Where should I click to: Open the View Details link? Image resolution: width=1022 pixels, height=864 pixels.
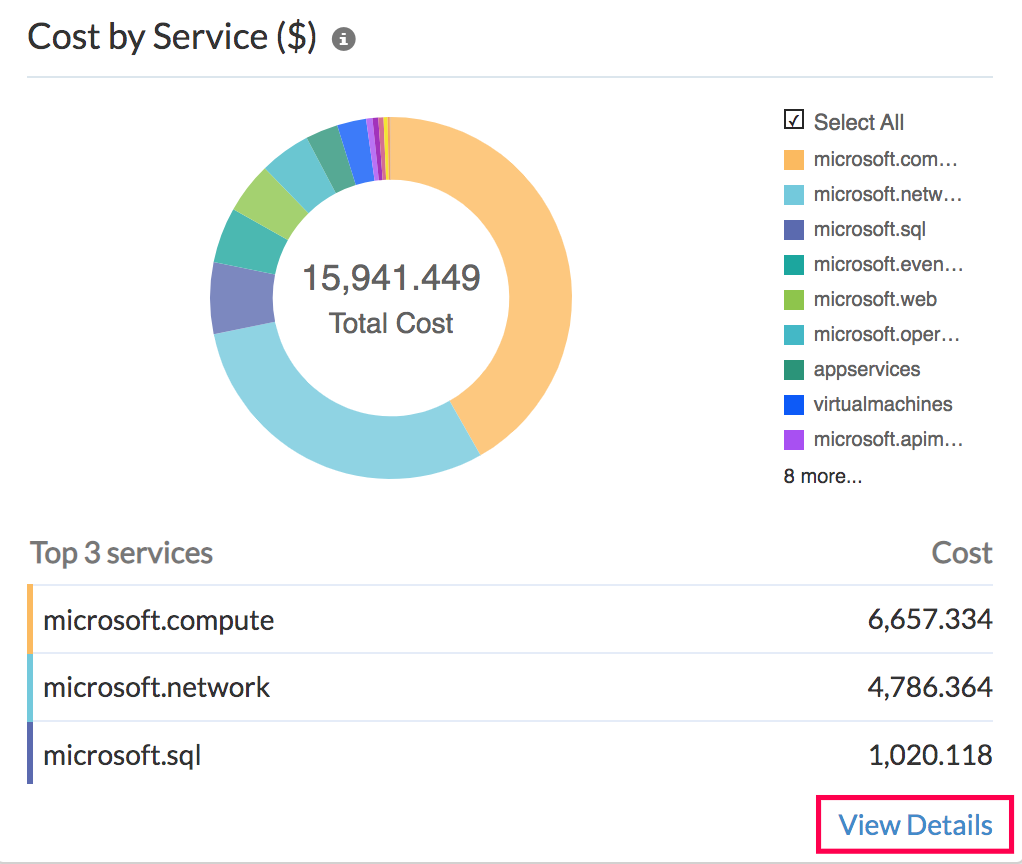(915, 825)
